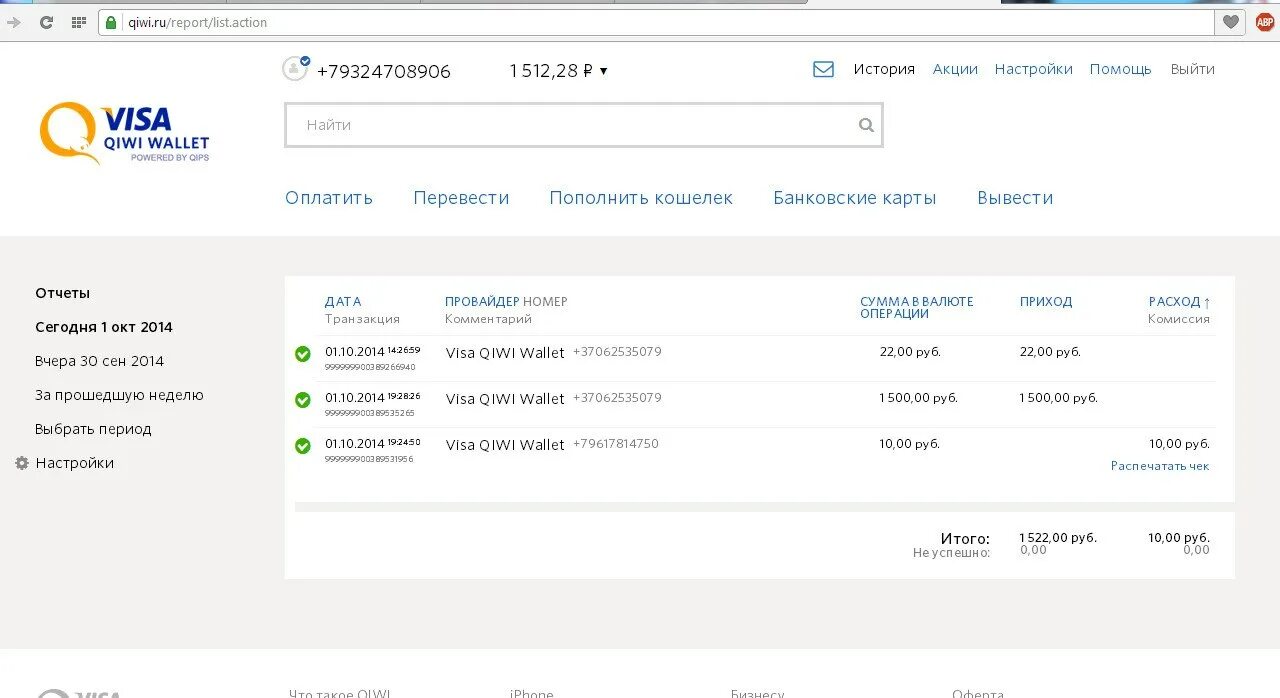Sort by ДАТА column header
This screenshot has width=1280, height=698.
pos(343,301)
